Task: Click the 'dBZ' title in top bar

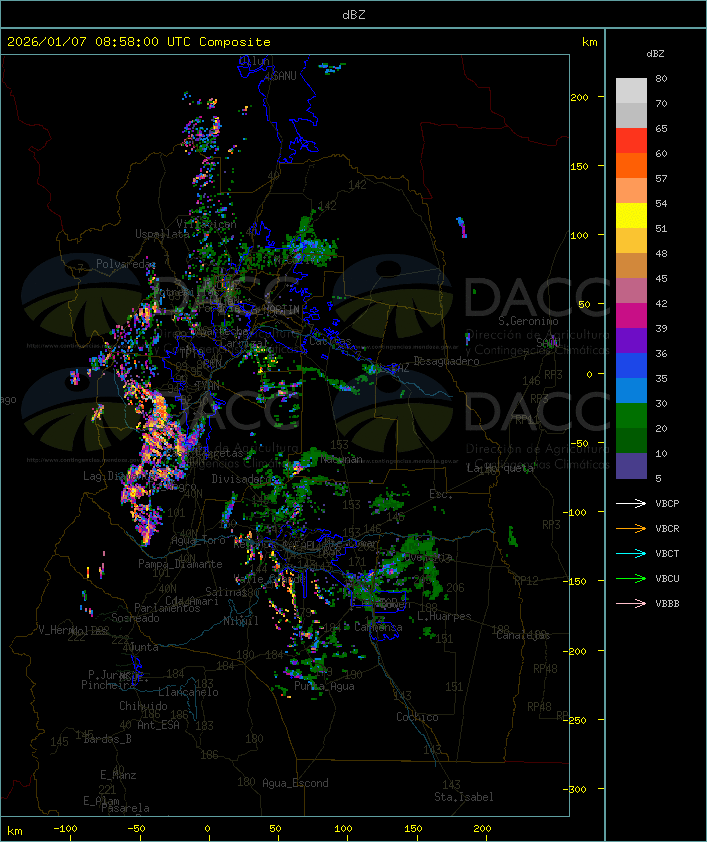Action: click(354, 14)
